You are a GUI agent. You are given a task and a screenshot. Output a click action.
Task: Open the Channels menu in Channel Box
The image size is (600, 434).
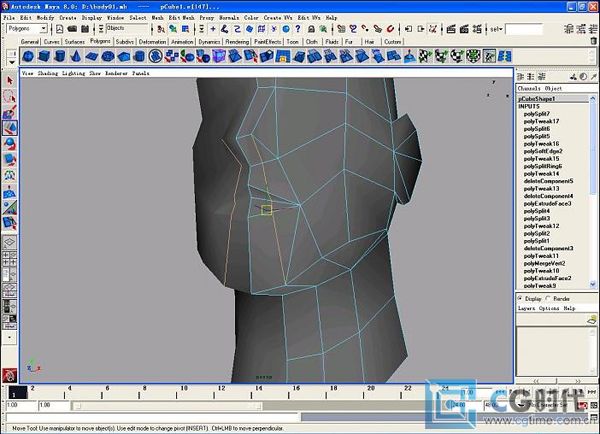pos(529,88)
